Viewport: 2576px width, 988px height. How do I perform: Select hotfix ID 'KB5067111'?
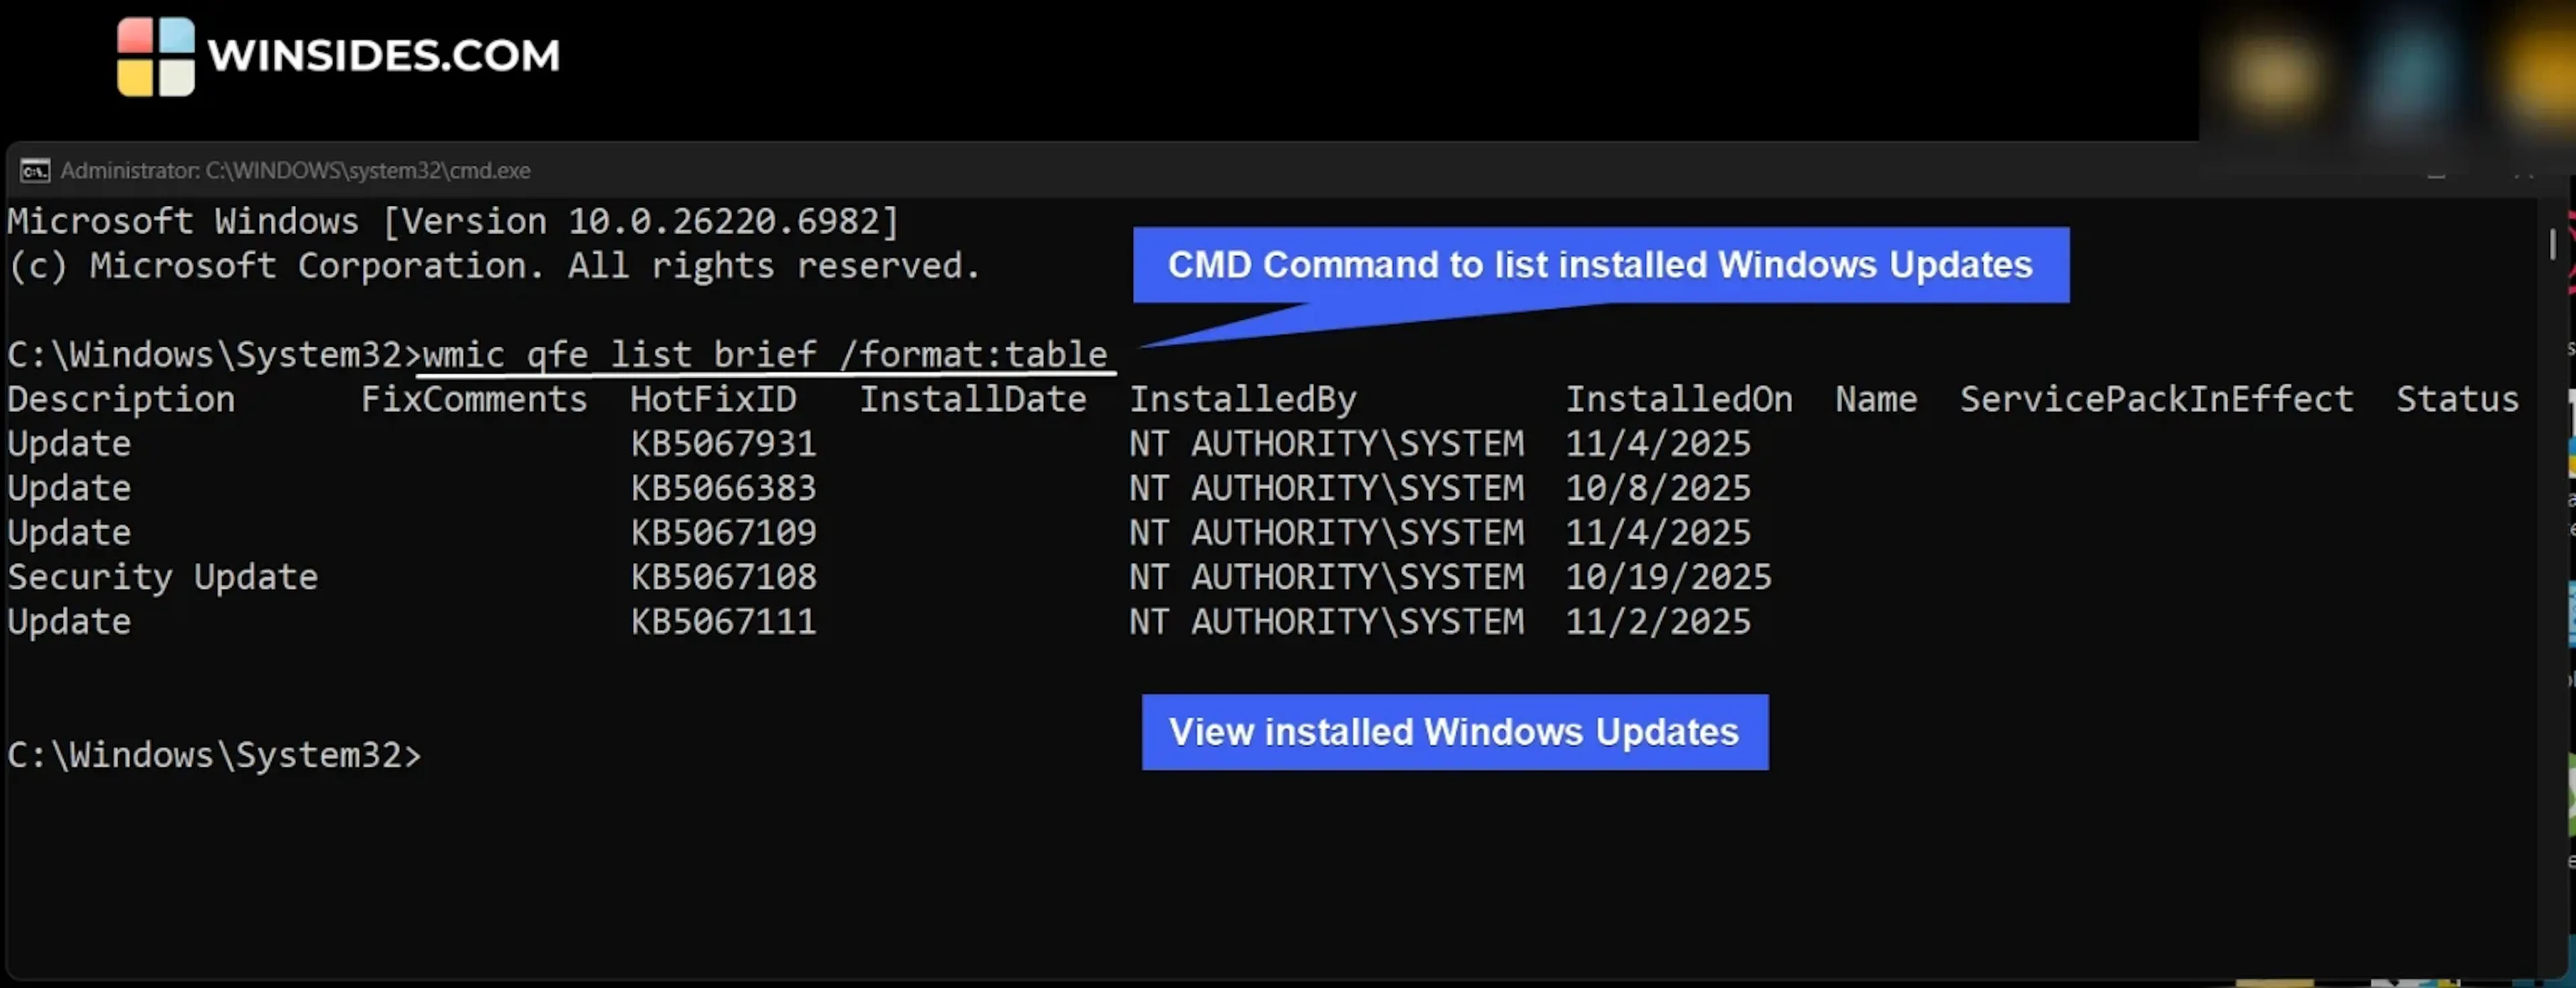723,622
